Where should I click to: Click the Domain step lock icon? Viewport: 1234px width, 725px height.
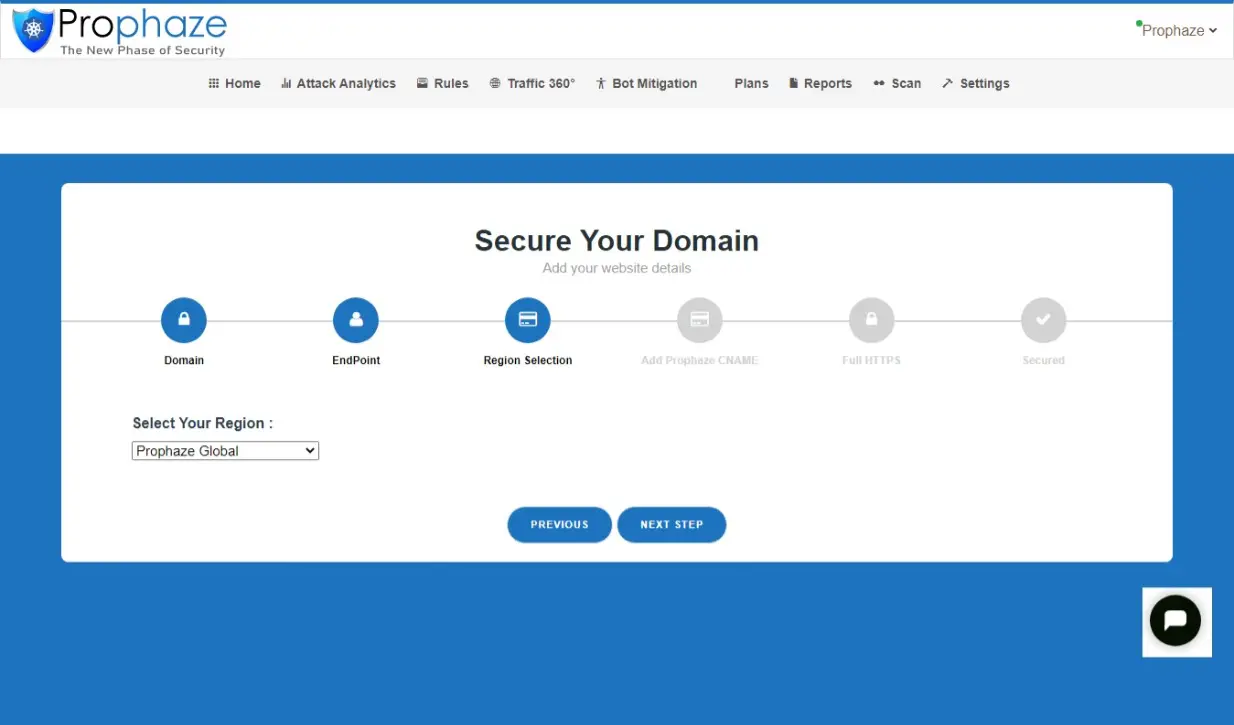click(184, 320)
